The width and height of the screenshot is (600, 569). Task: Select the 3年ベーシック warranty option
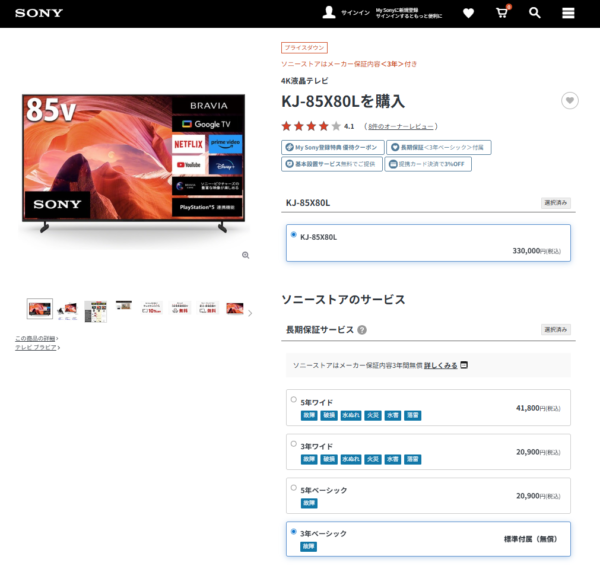coord(428,539)
